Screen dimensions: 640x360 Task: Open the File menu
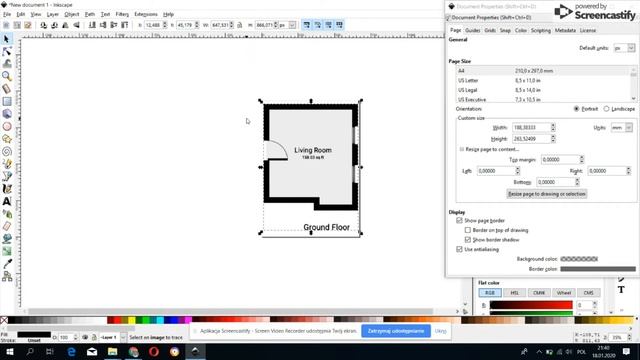coord(7,14)
